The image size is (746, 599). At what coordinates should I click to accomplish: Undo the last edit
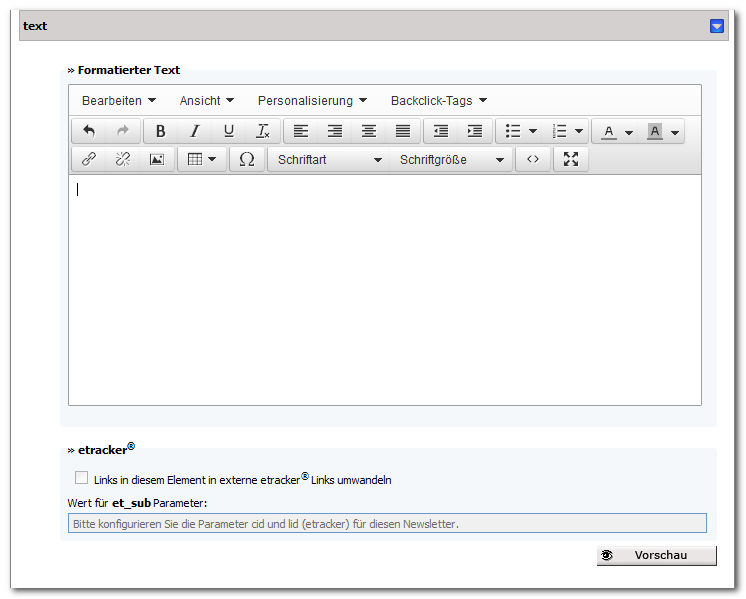click(89, 131)
